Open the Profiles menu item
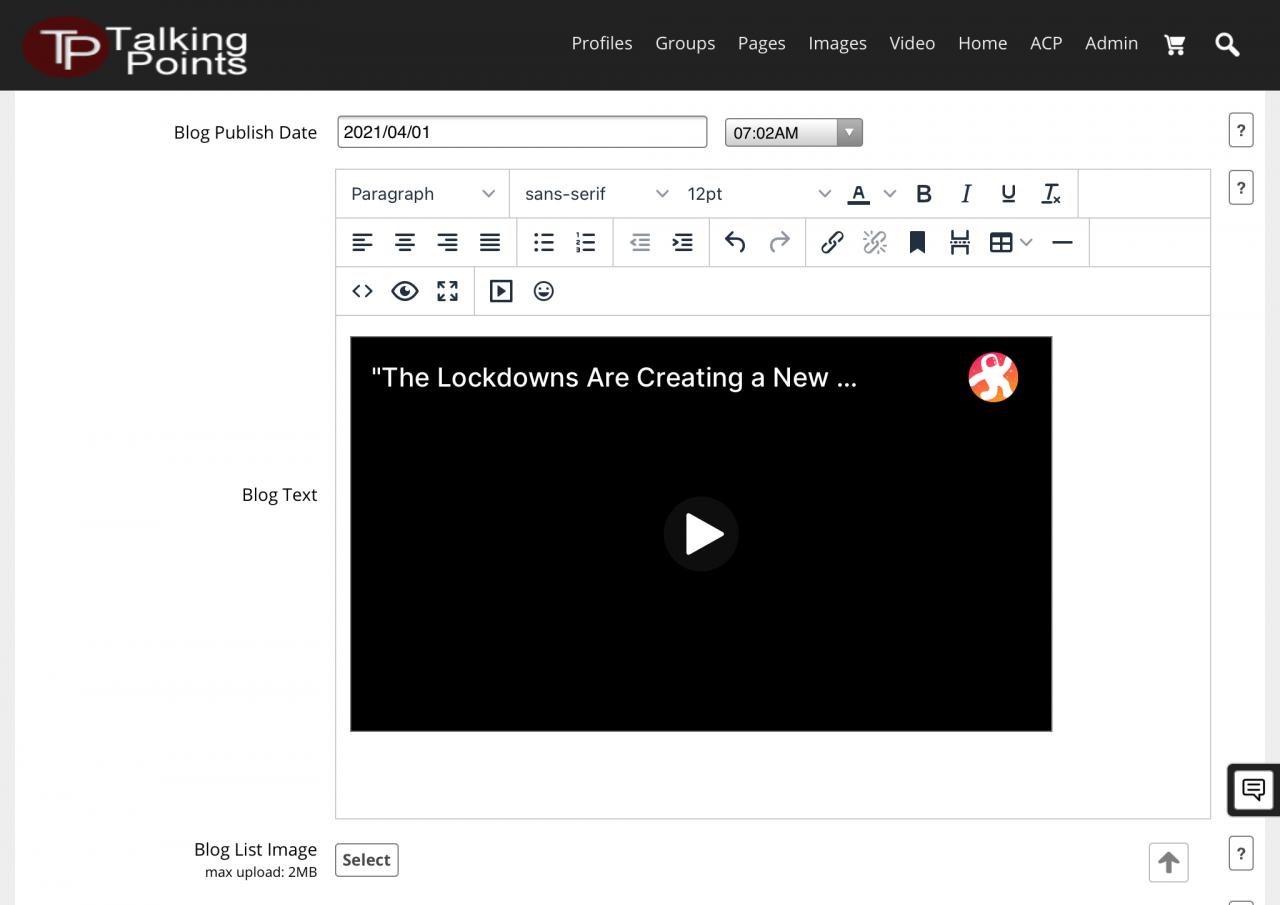1280x905 pixels. 601,43
